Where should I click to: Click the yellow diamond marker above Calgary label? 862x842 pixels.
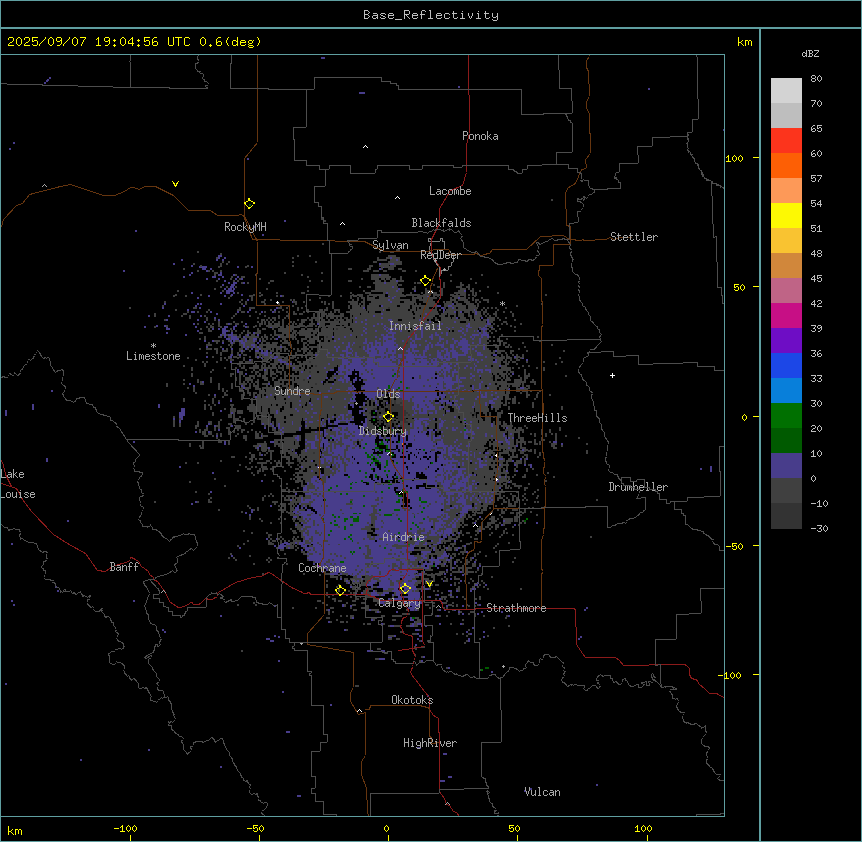click(x=405, y=589)
